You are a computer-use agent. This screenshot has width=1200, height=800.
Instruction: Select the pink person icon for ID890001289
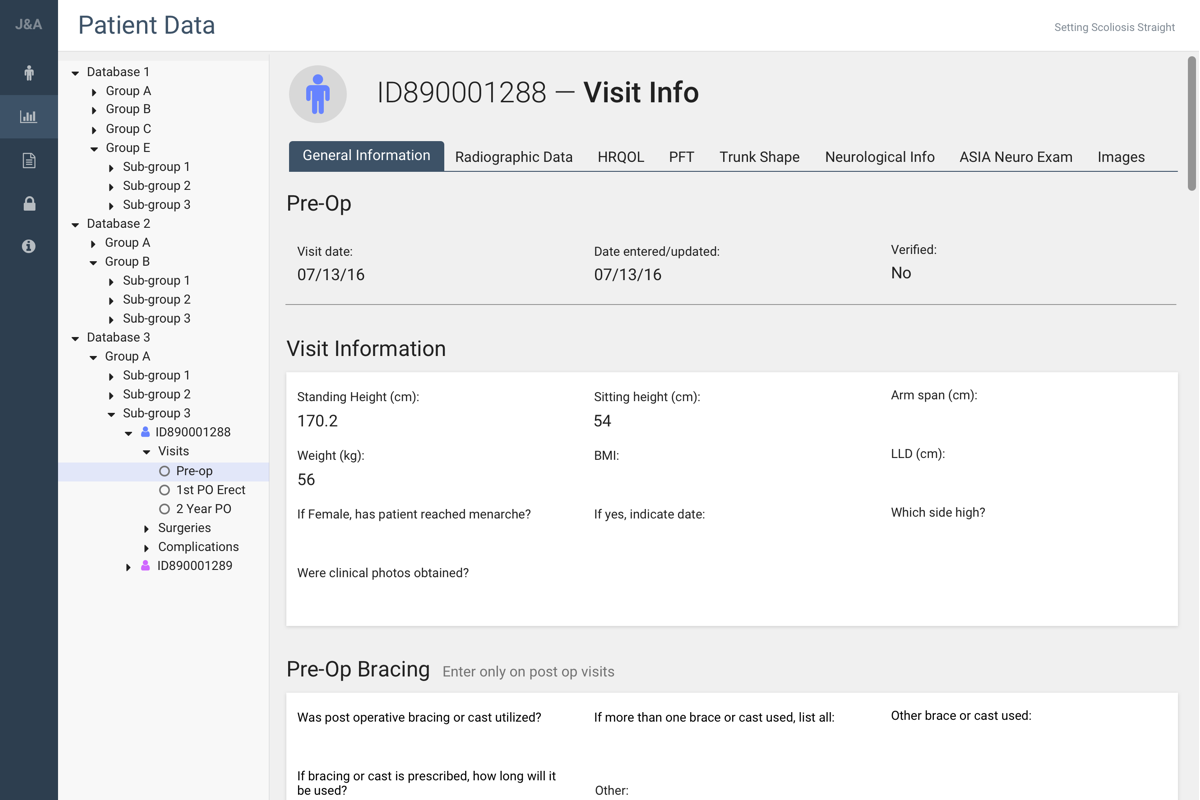pos(145,566)
